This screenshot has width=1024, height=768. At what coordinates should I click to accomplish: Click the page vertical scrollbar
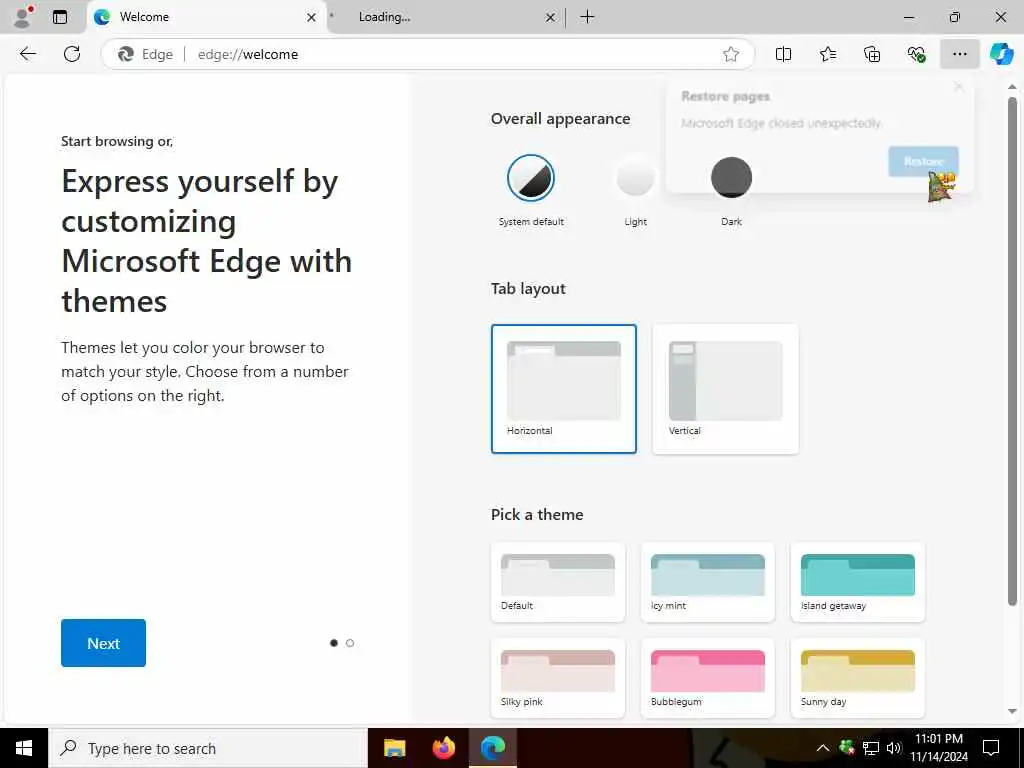tap(1012, 353)
